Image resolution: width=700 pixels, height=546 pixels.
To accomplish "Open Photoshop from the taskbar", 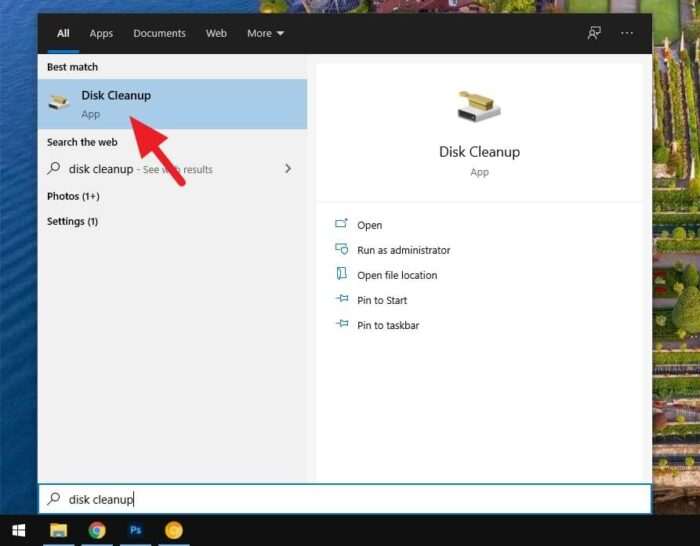I will click(x=135, y=530).
